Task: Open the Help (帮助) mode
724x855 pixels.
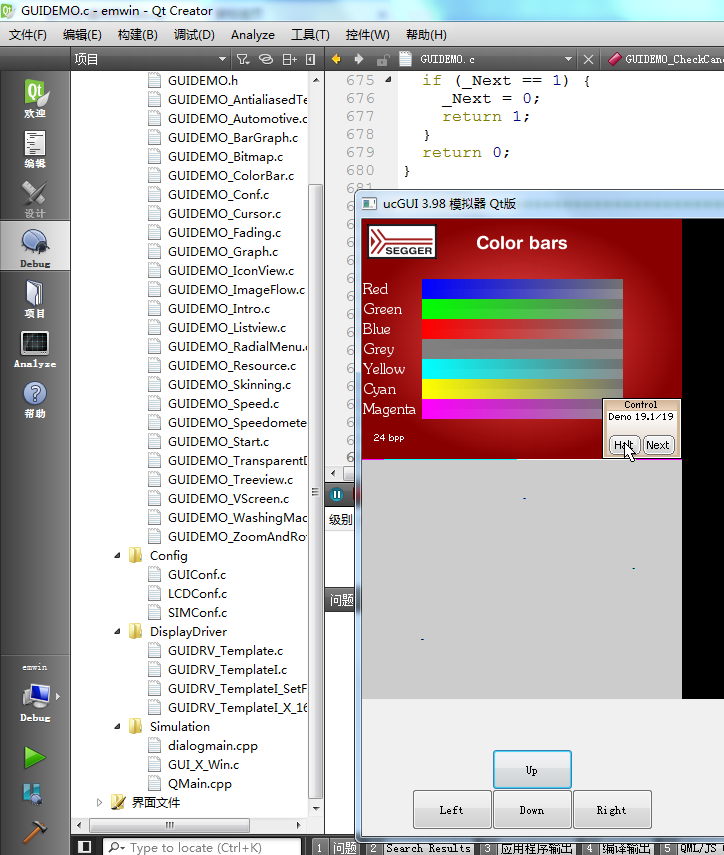Action: pos(35,399)
